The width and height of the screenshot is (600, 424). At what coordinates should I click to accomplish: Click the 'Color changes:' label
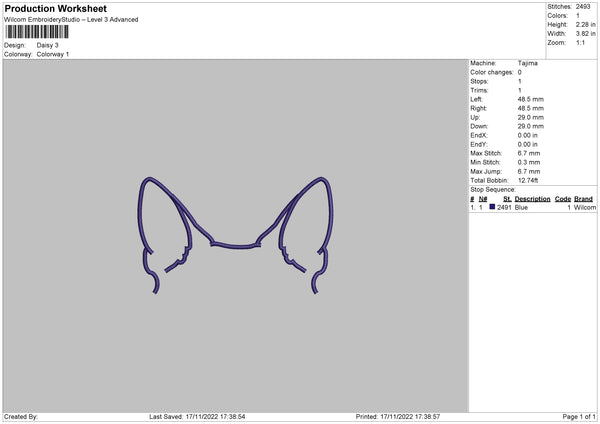tap(491, 72)
